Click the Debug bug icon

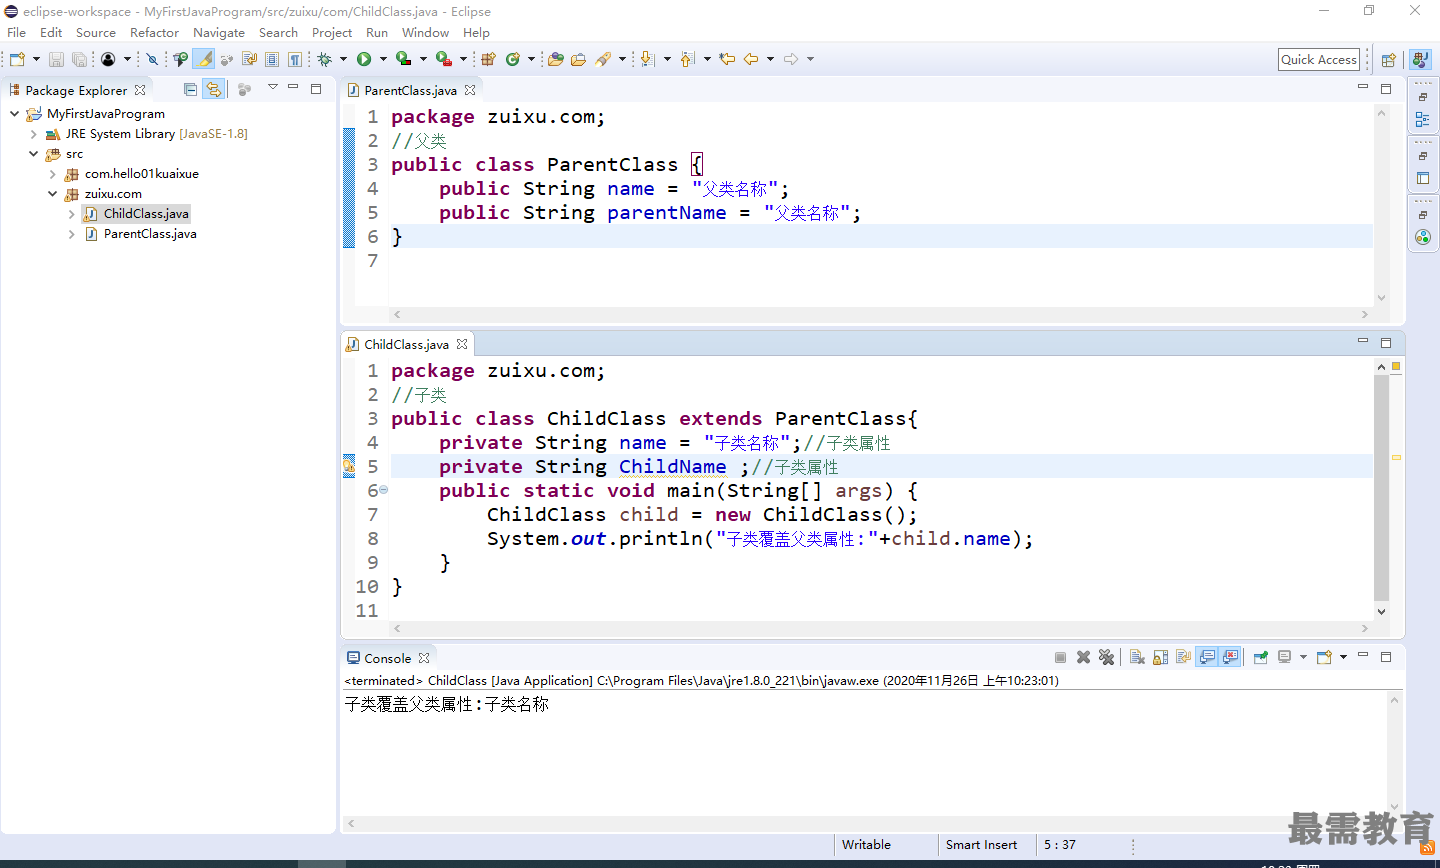[324, 59]
